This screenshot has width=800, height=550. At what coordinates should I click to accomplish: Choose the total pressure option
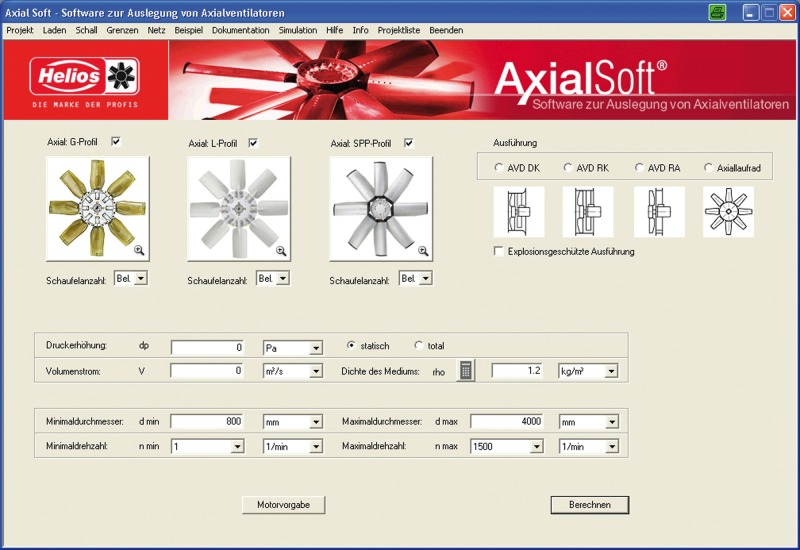419,345
